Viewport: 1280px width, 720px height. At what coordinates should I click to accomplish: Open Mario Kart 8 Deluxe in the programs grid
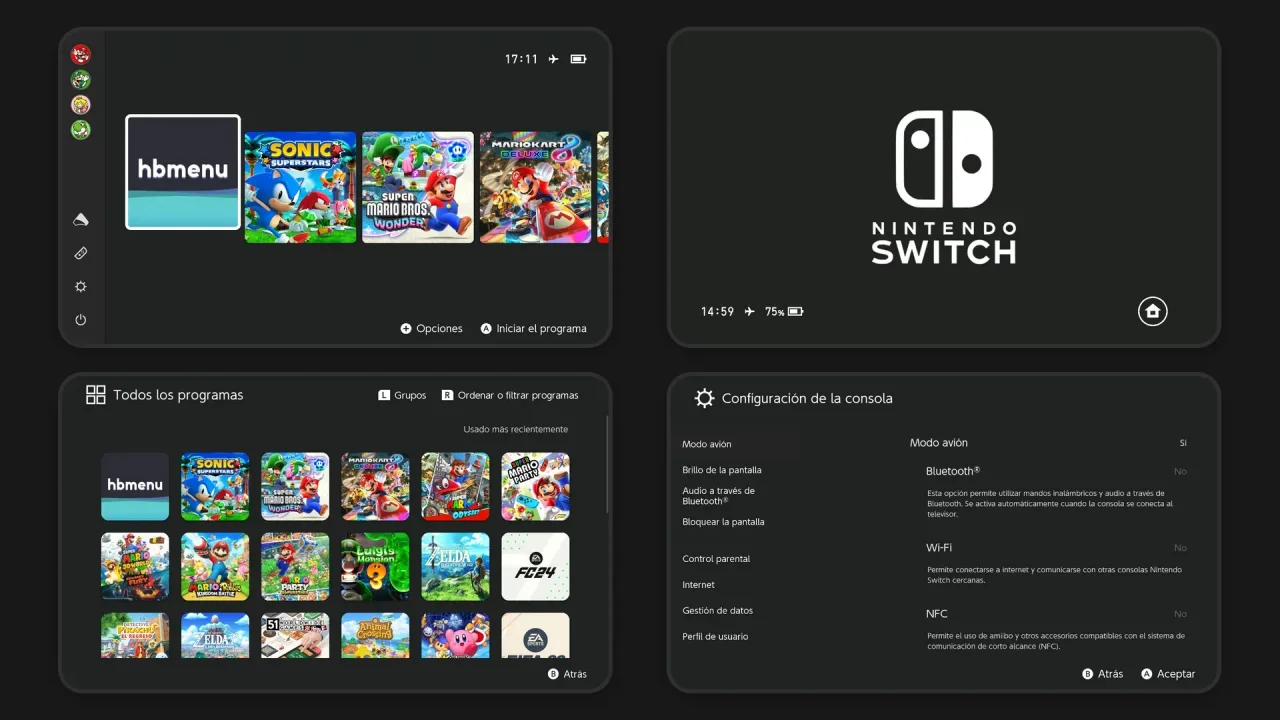tap(375, 486)
